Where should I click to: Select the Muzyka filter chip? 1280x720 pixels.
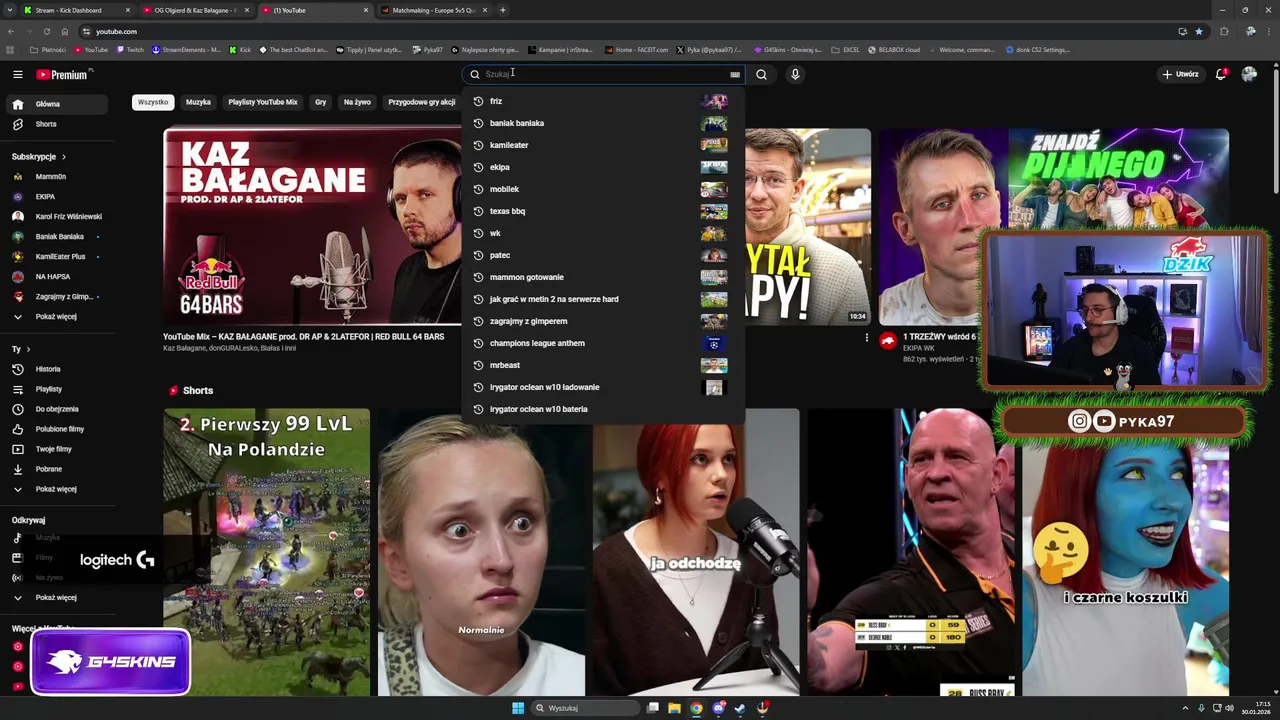tap(198, 102)
